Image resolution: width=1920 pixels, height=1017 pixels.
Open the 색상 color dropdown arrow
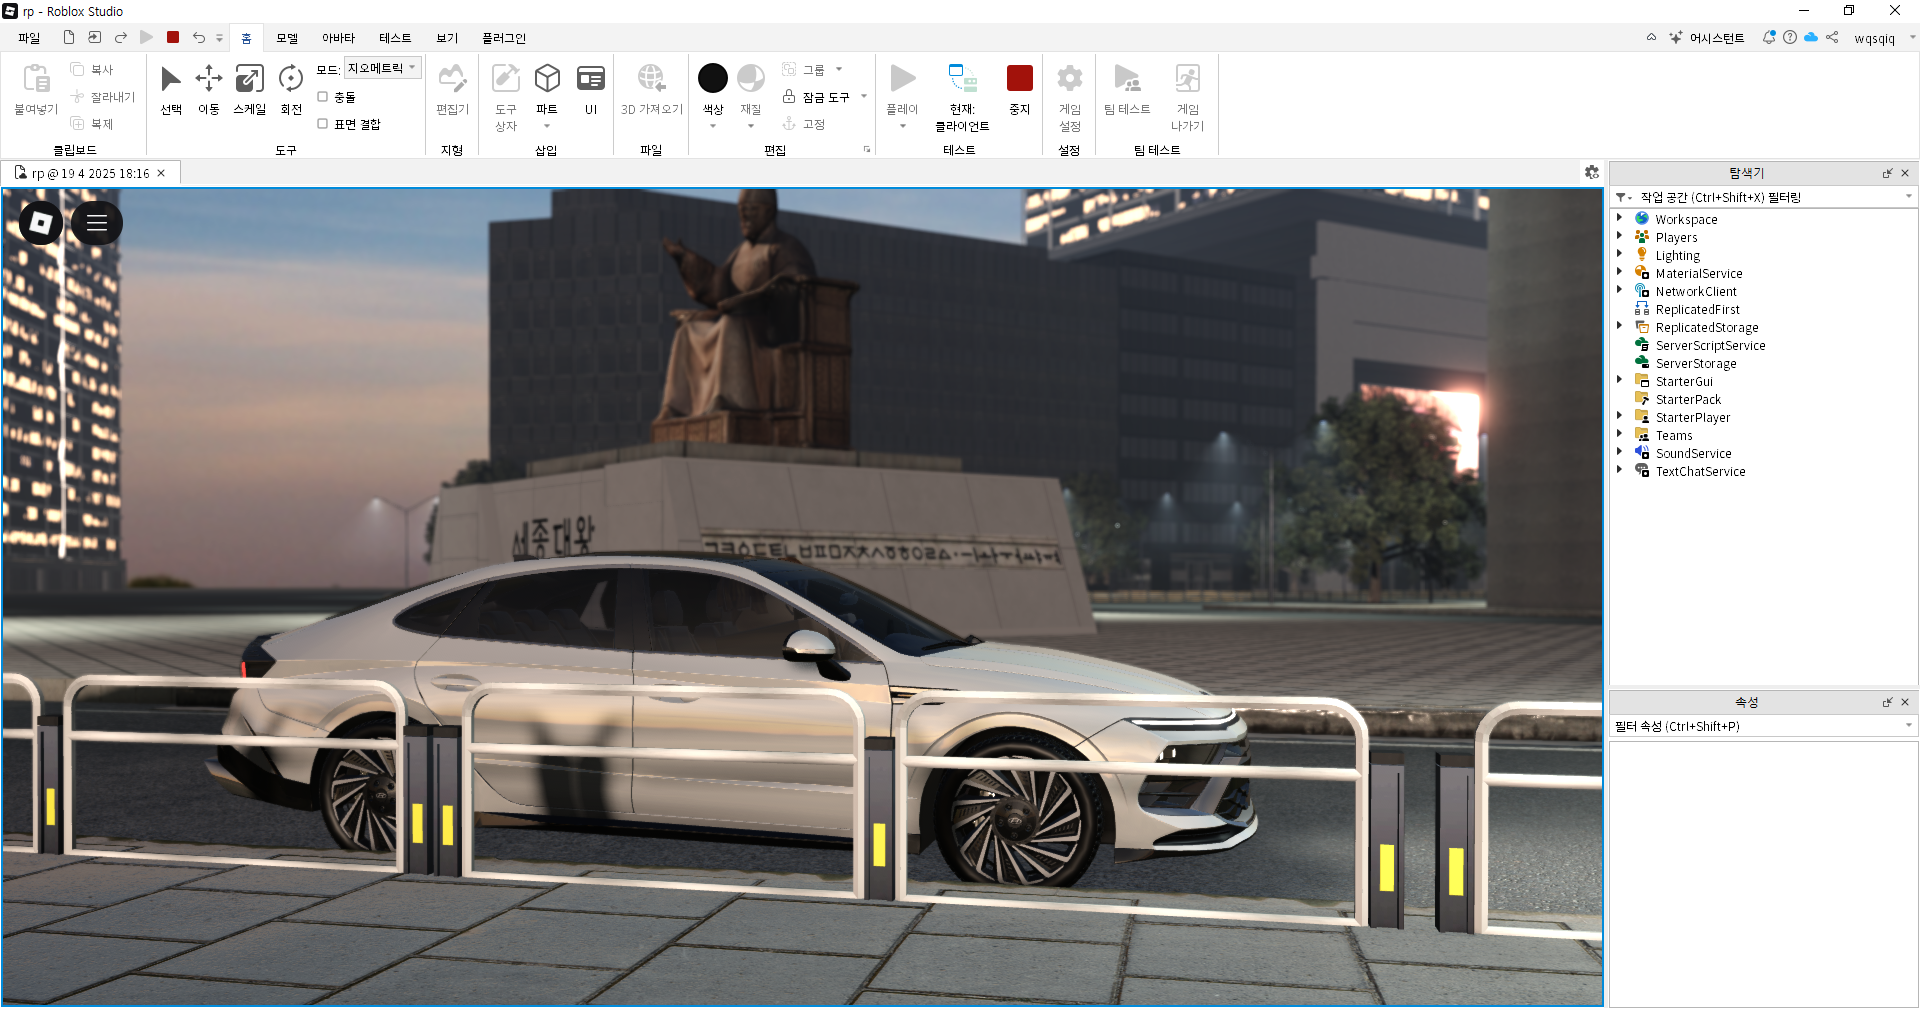click(713, 126)
